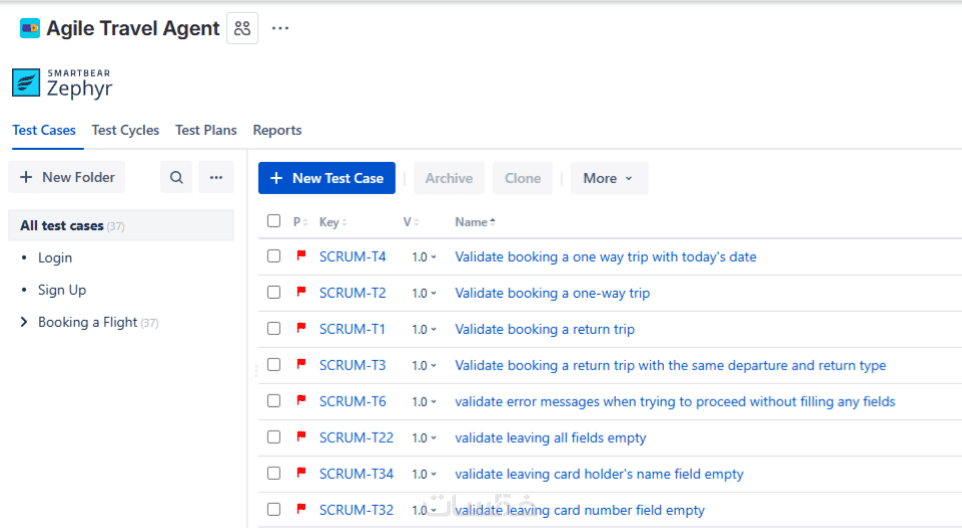962x528 pixels.
Task: Open the folder panel three-dots options
Action: (216, 178)
